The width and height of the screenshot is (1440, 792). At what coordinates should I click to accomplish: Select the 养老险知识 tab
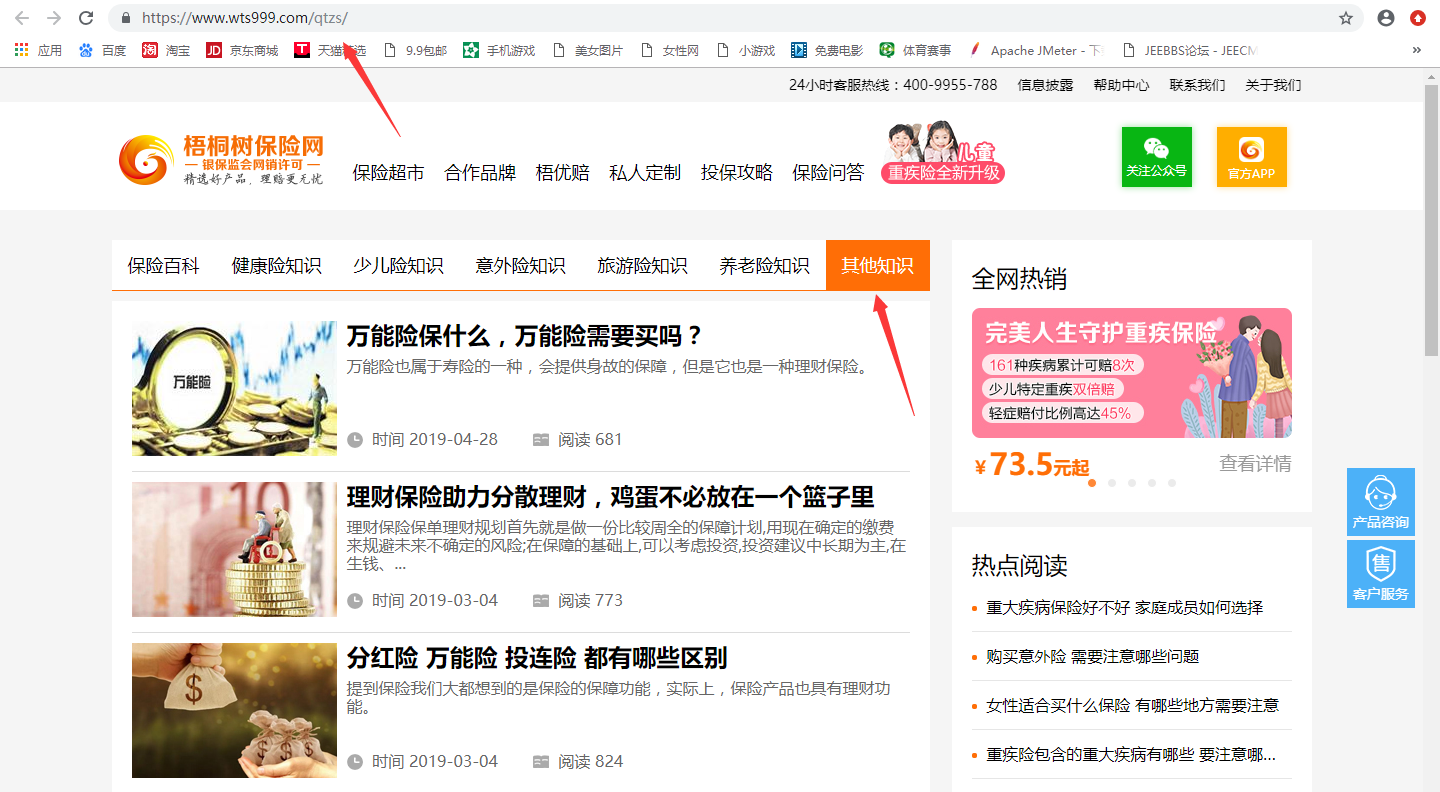(764, 266)
